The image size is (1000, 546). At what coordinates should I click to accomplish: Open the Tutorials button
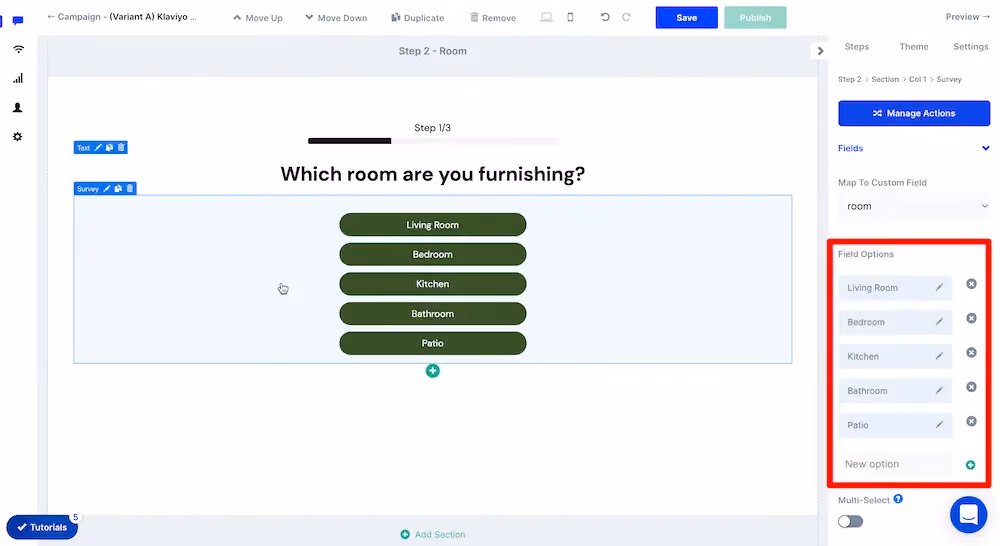(42, 527)
